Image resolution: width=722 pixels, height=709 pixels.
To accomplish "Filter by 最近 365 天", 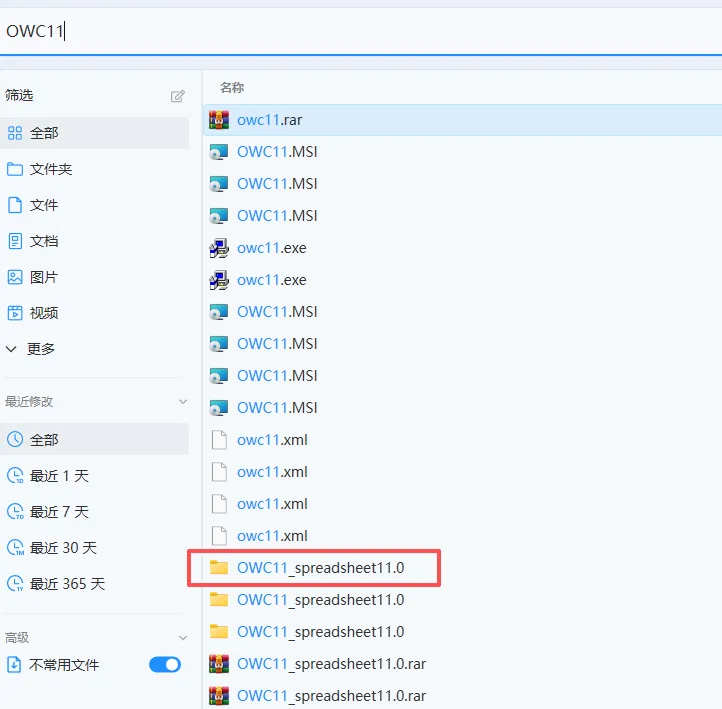I will tap(94, 584).
